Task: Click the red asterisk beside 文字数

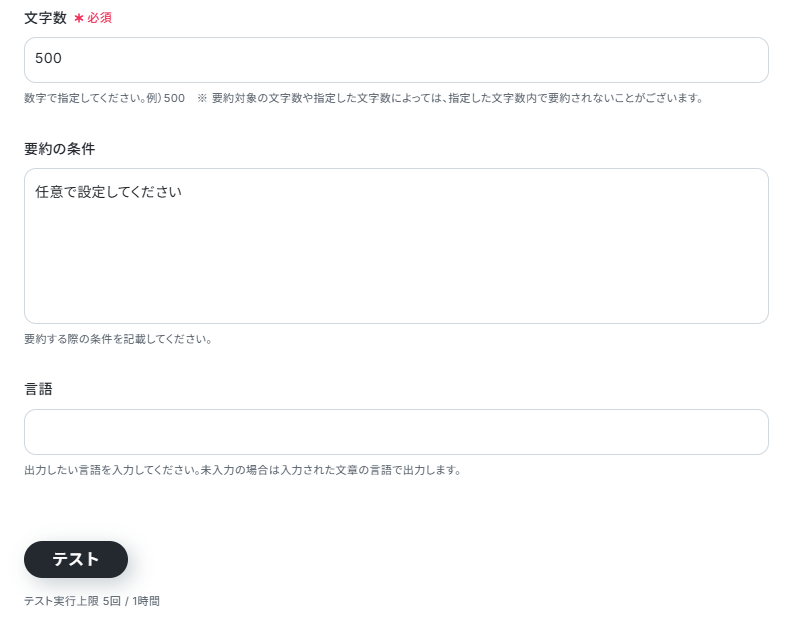Action: pyautogui.click(x=79, y=18)
